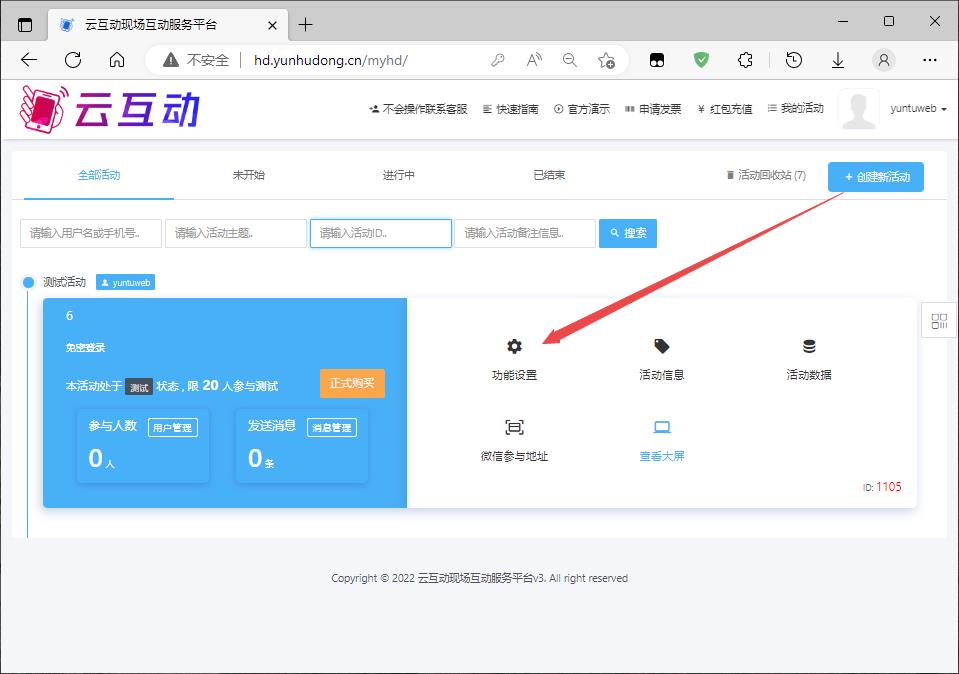Switch to 已结束 tab
This screenshot has width=959, height=674.
pyautogui.click(x=549, y=175)
